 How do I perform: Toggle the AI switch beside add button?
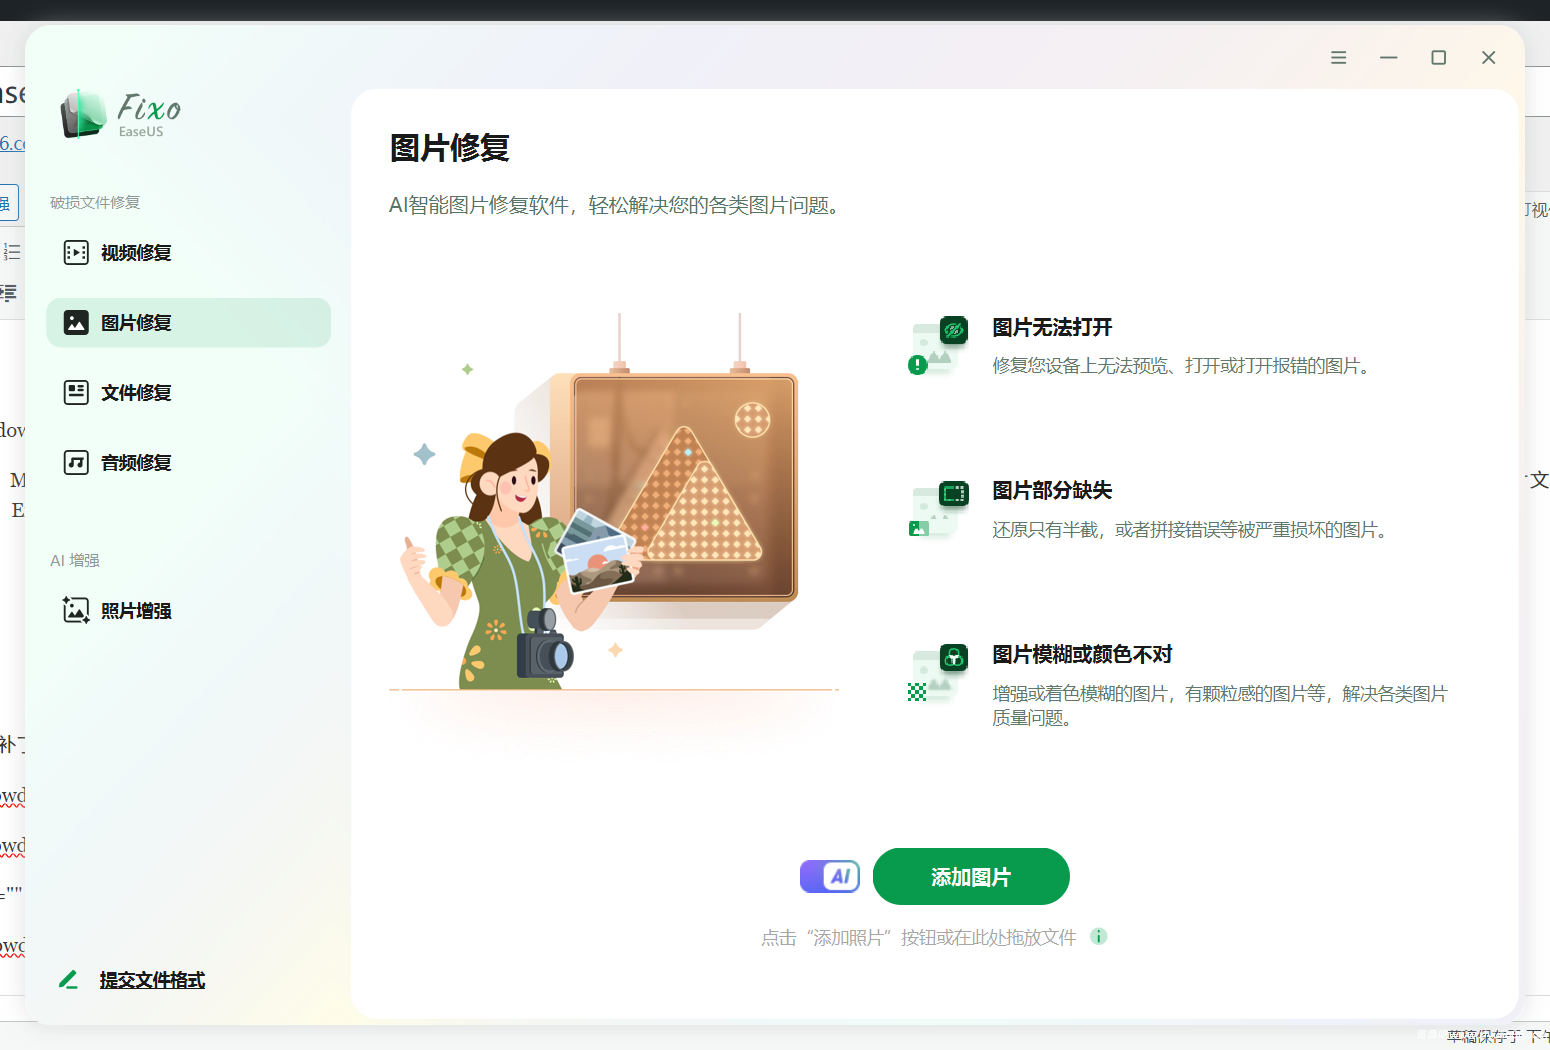pos(830,877)
